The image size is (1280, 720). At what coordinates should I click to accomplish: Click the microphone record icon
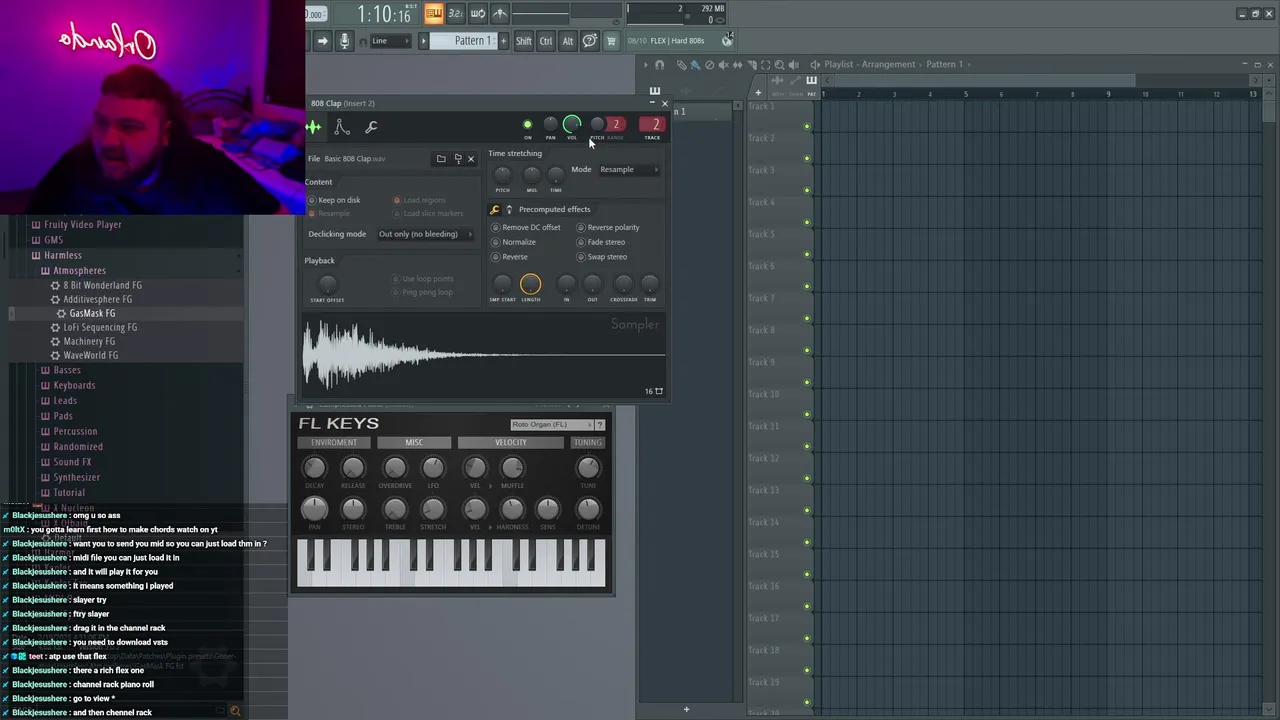pyautogui.click(x=344, y=41)
